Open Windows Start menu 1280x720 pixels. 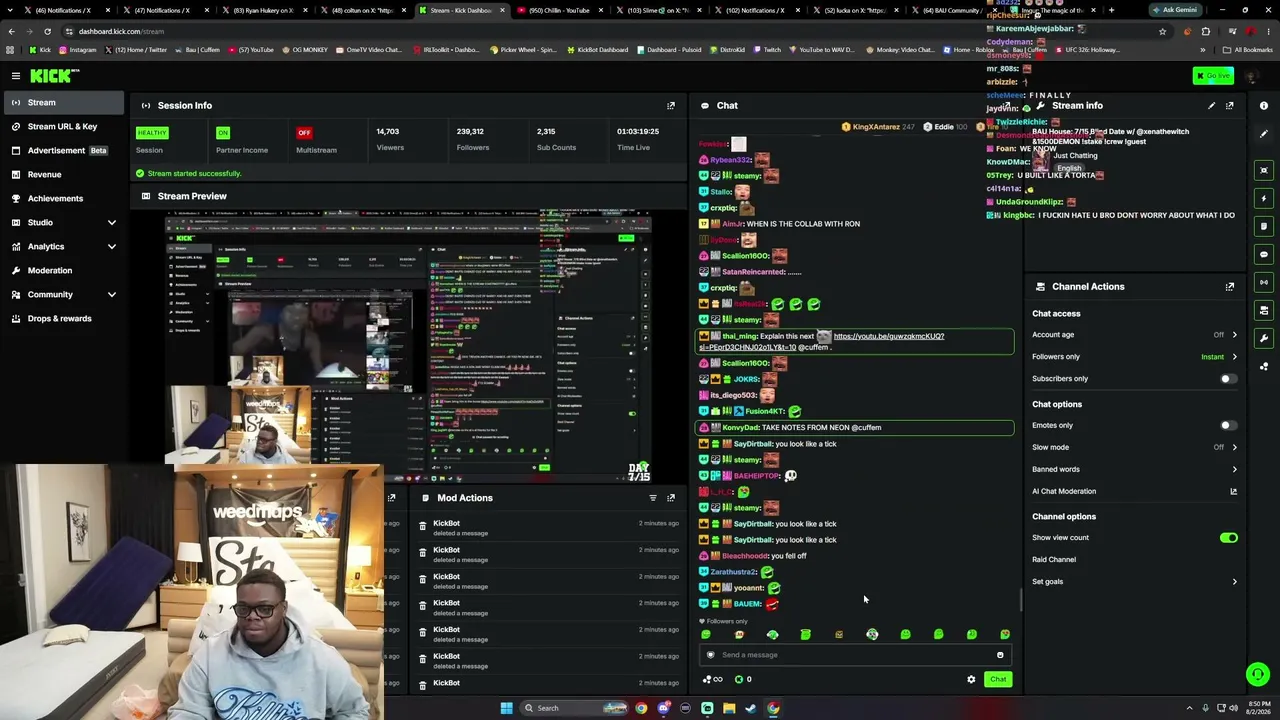click(507, 708)
